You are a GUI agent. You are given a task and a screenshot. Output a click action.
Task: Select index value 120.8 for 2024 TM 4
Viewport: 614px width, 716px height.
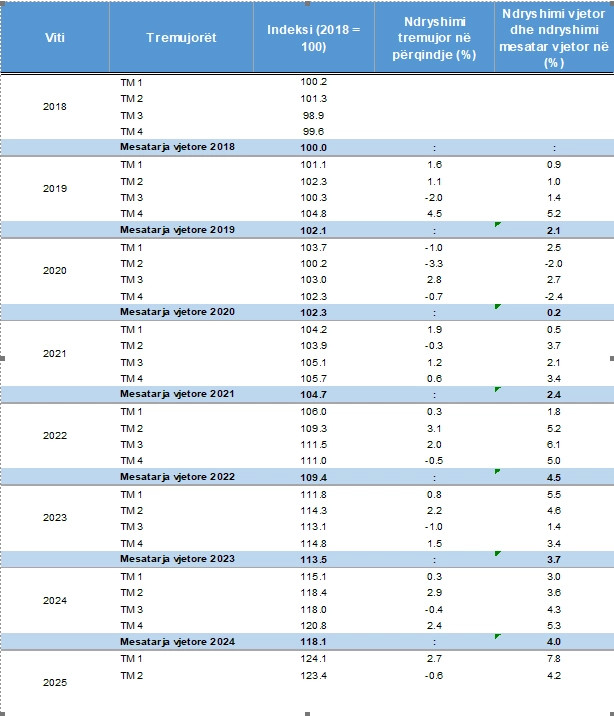click(313, 625)
